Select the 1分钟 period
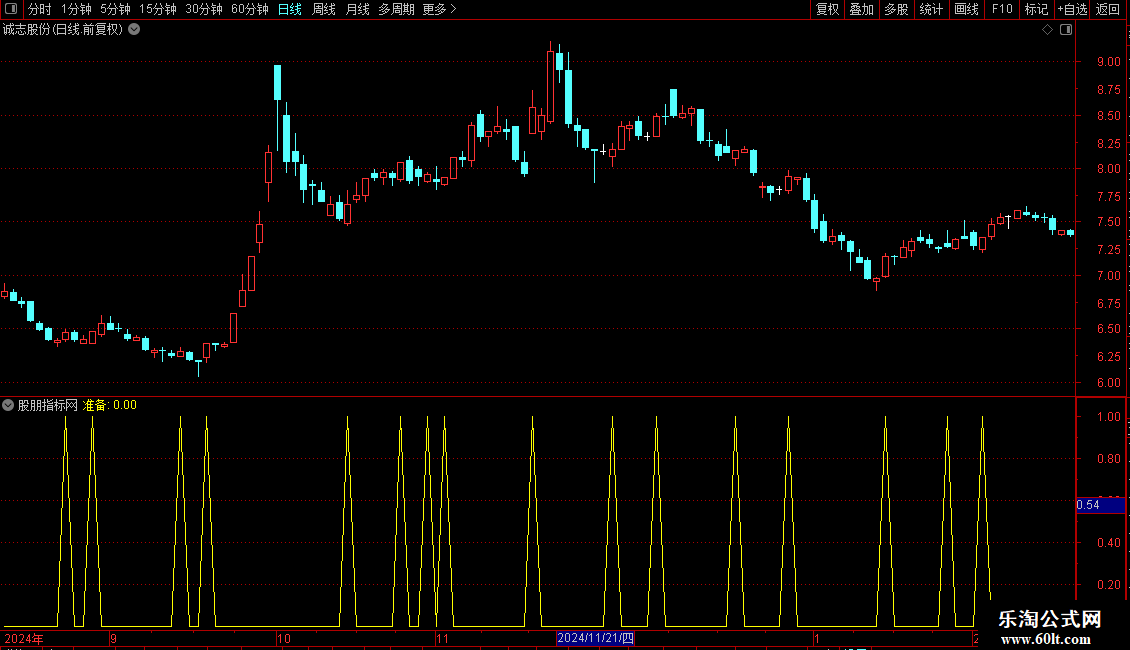1130x650 pixels. point(76,9)
